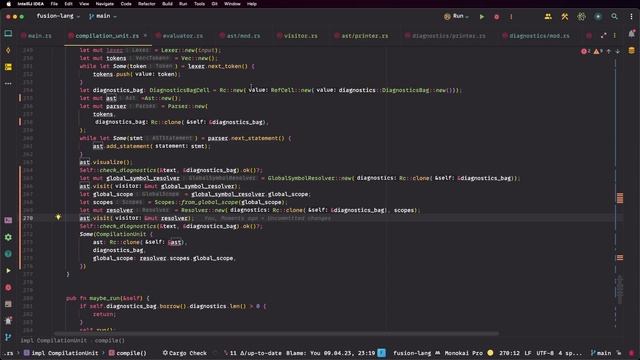
Task: Click the main branch status bar widget
Action: (x=601, y=353)
